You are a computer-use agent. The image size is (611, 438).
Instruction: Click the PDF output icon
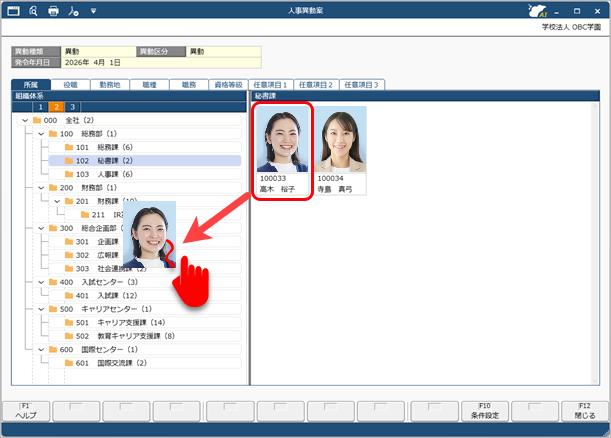73,11
